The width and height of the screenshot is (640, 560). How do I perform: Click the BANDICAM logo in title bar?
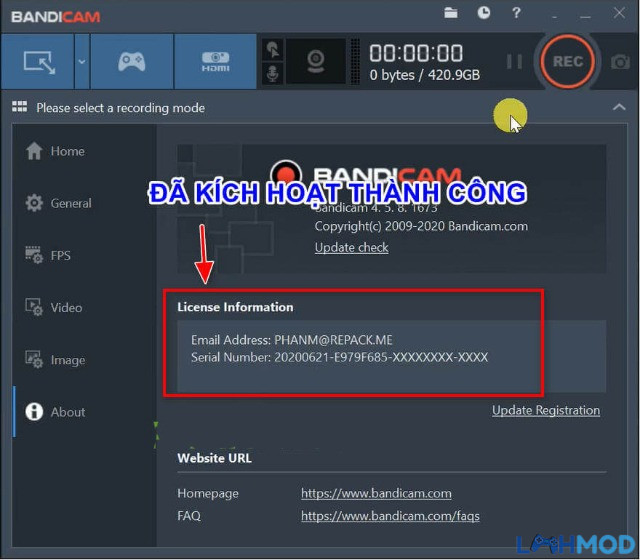pos(56,17)
